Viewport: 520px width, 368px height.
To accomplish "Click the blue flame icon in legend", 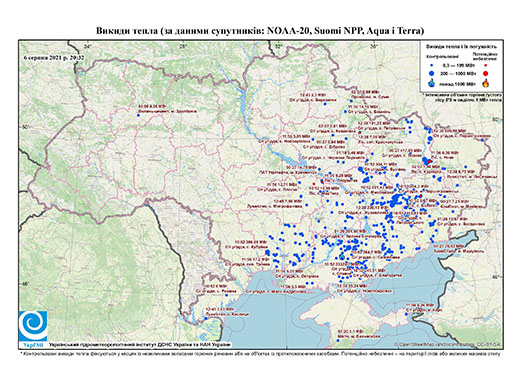I will (432, 83).
